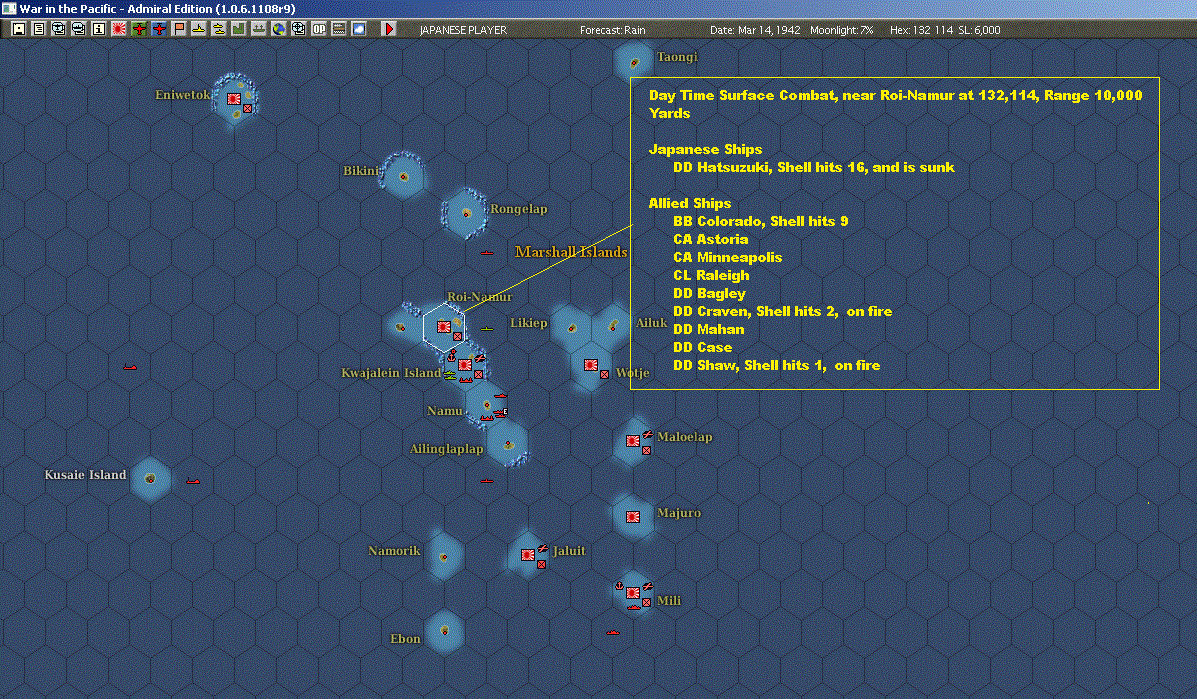The image size is (1197, 699).
Task: Open the document list toolbar icon
Action: [x=39, y=29]
